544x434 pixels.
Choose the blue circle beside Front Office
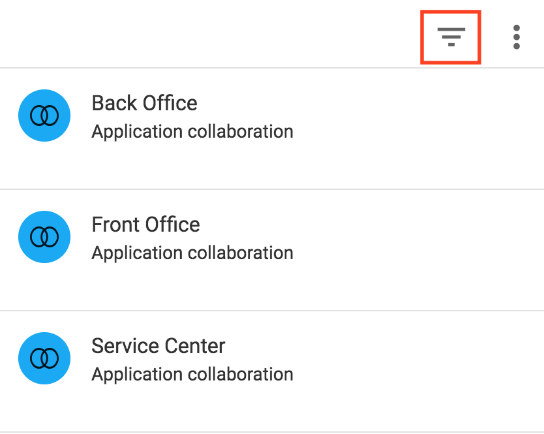click(x=44, y=237)
